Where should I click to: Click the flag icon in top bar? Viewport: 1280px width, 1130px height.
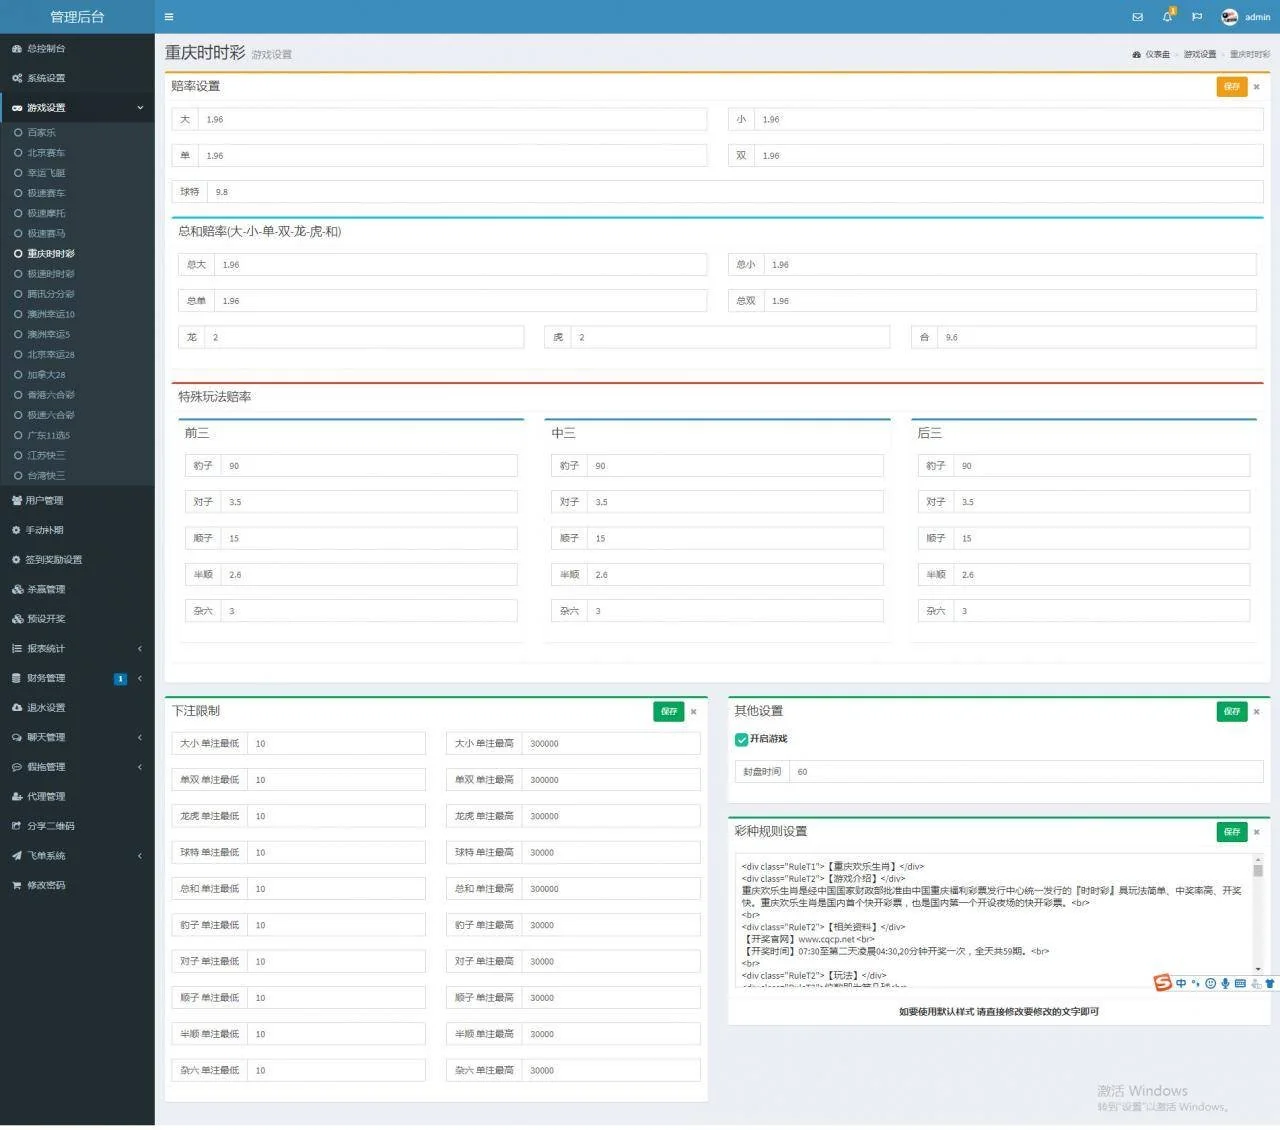point(1197,17)
